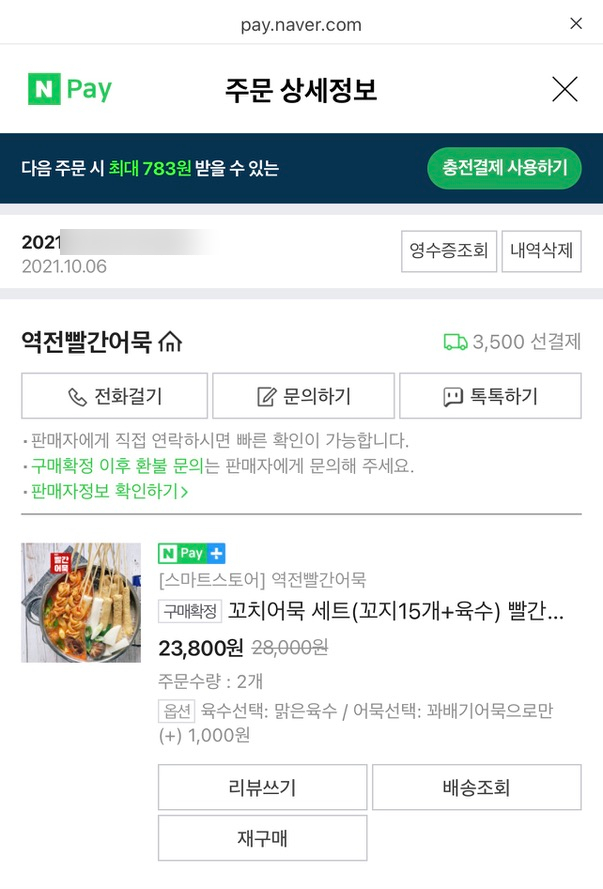603x889 pixels.
Task: Tap the pencil icon in 문의하기
Action: 266,396
